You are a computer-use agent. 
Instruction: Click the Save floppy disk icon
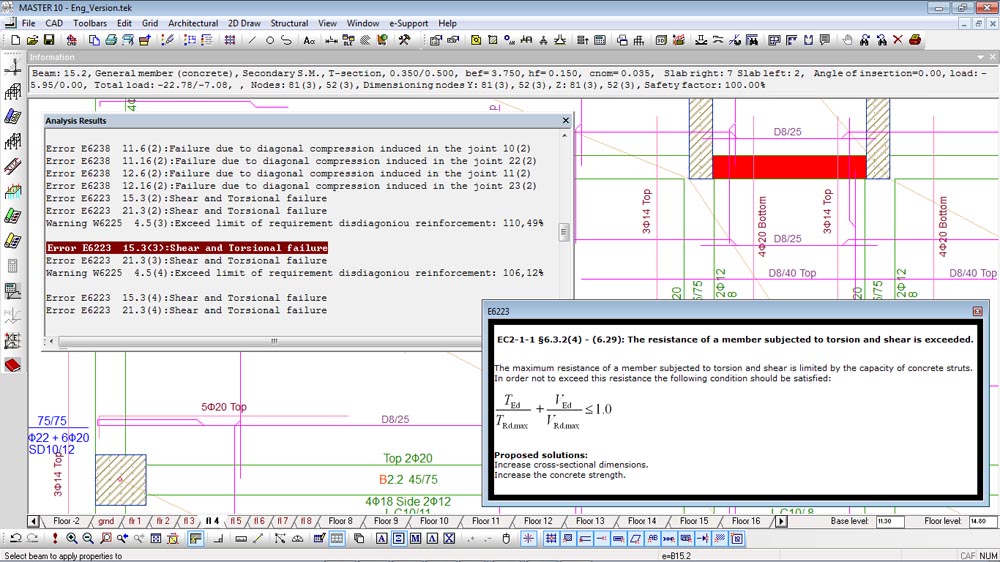[48, 40]
